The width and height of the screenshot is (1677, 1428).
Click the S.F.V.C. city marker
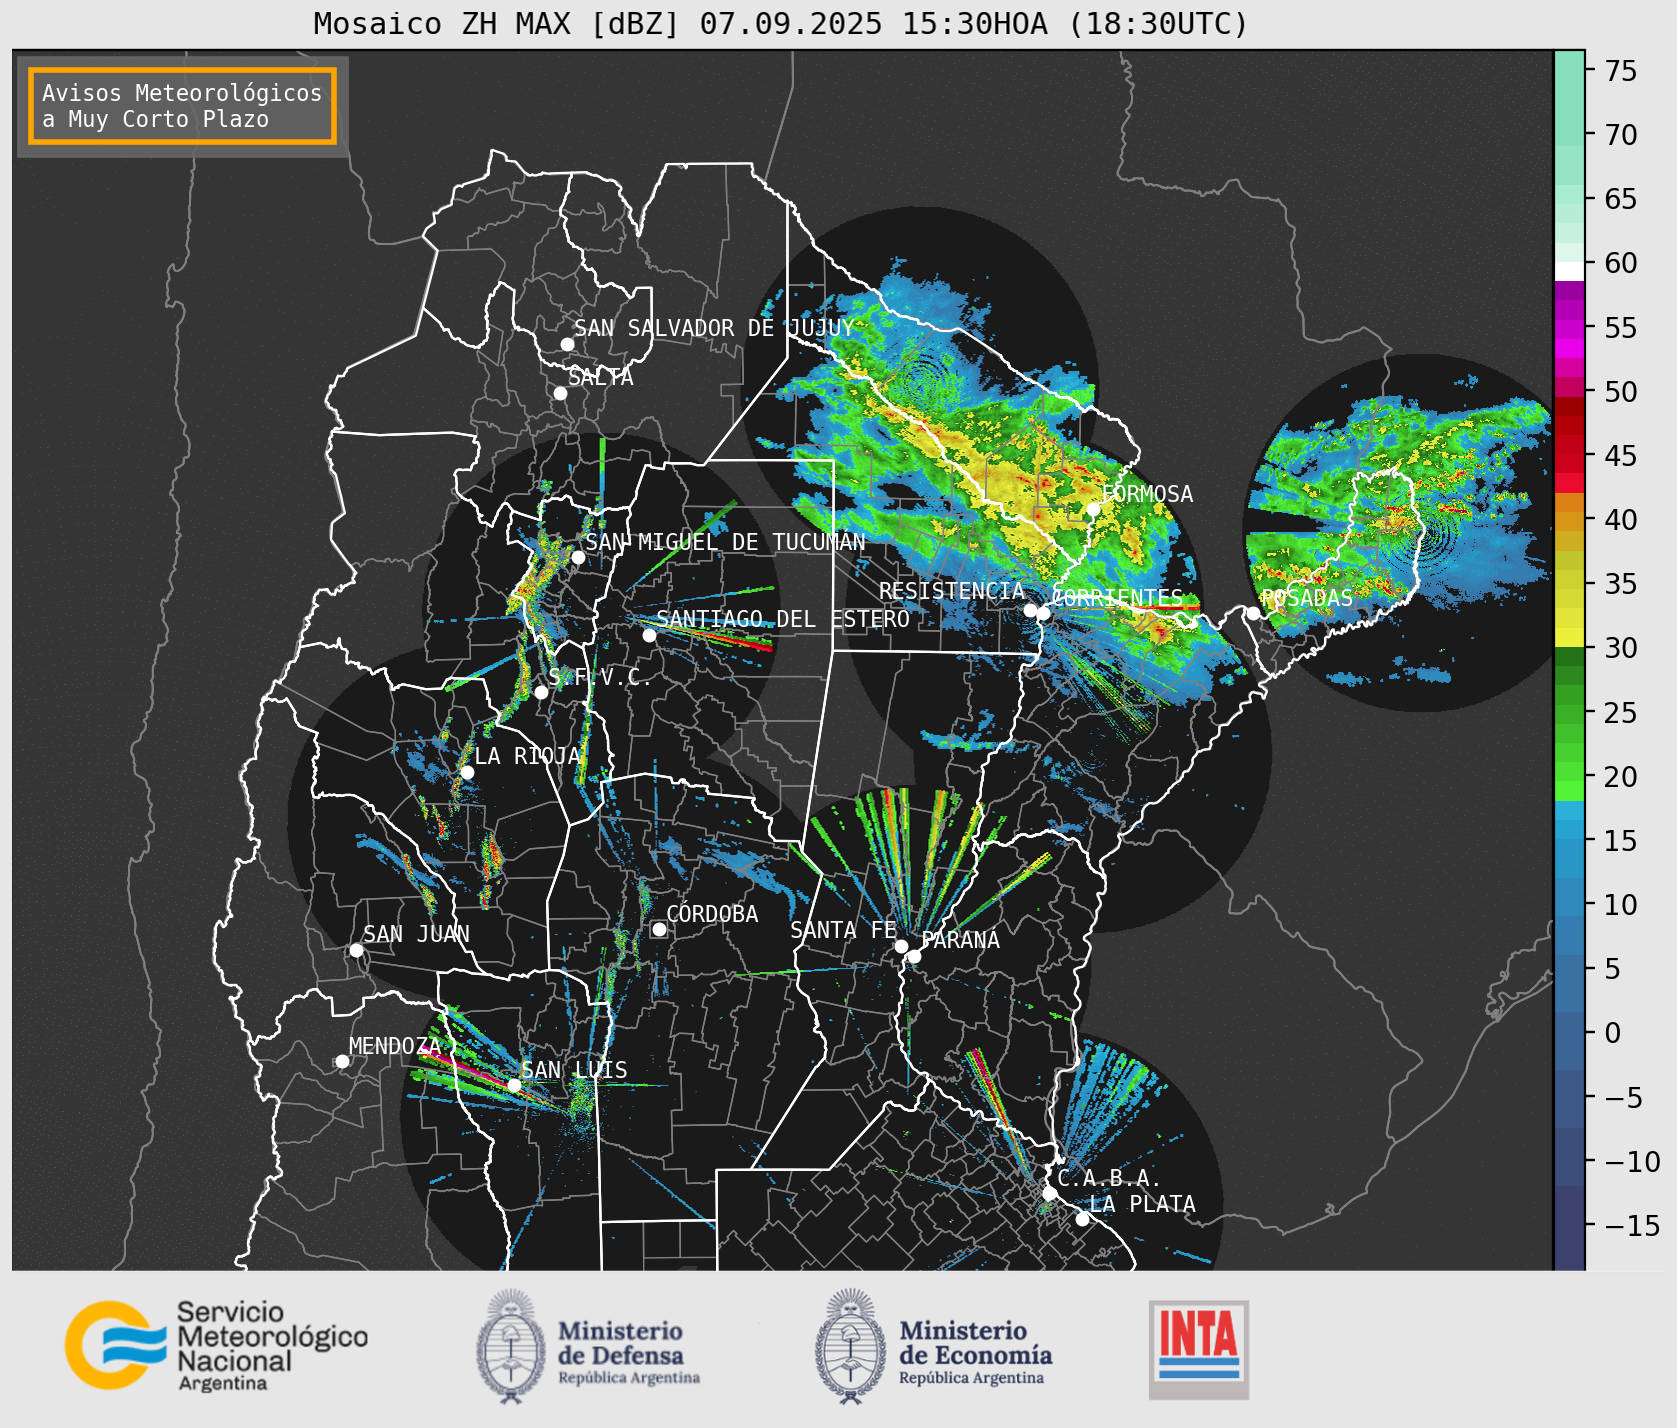pos(541,692)
